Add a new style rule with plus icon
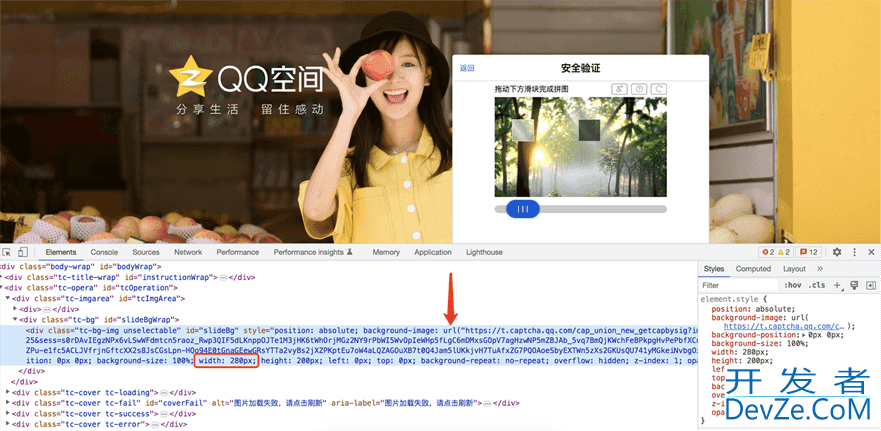This screenshot has height=431, width=881. [837, 285]
